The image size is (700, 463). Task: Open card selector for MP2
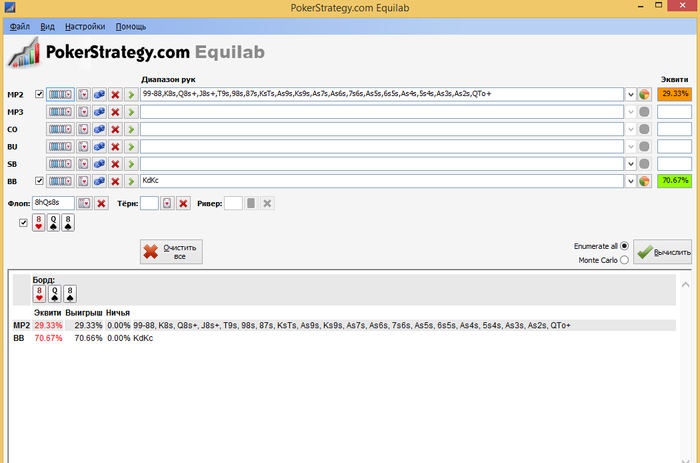[x=83, y=95]
